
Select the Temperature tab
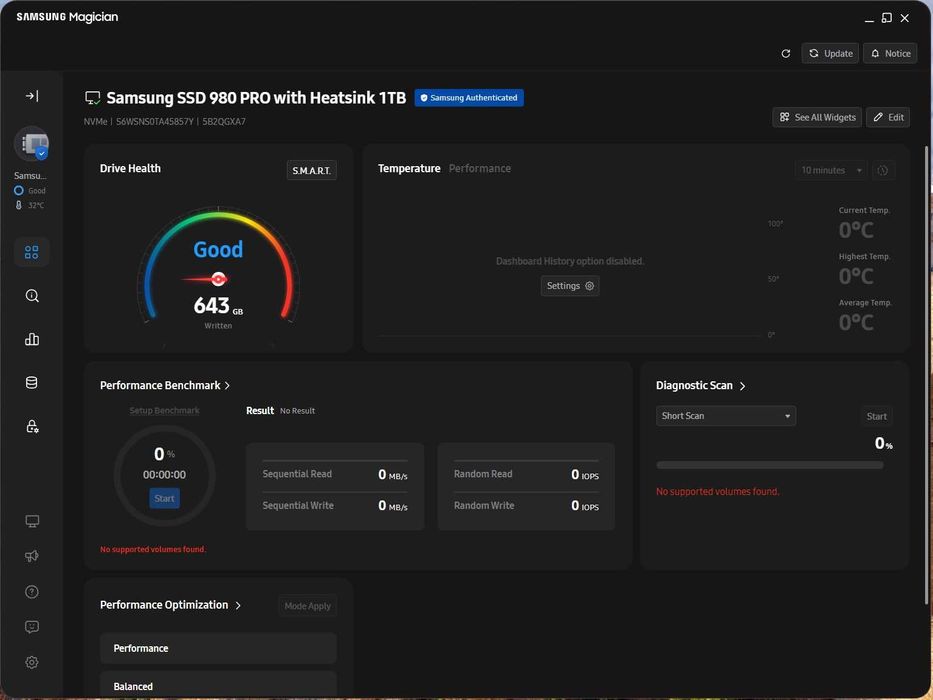pos(409,168)
